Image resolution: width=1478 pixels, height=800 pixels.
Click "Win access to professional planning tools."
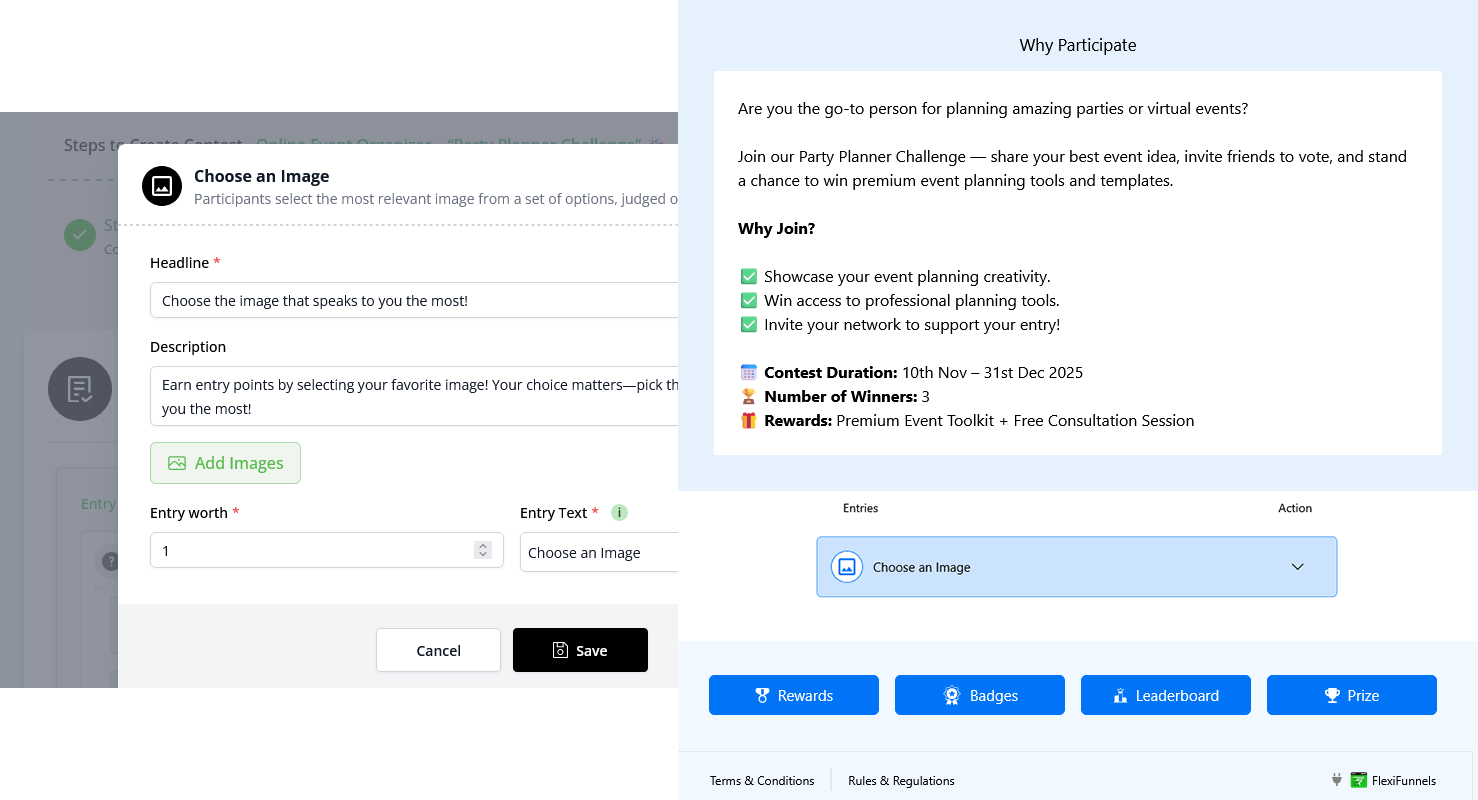912,300
